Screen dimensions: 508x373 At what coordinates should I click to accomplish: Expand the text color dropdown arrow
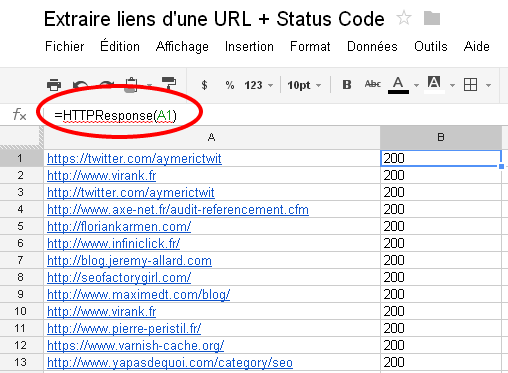coord(416,86)
